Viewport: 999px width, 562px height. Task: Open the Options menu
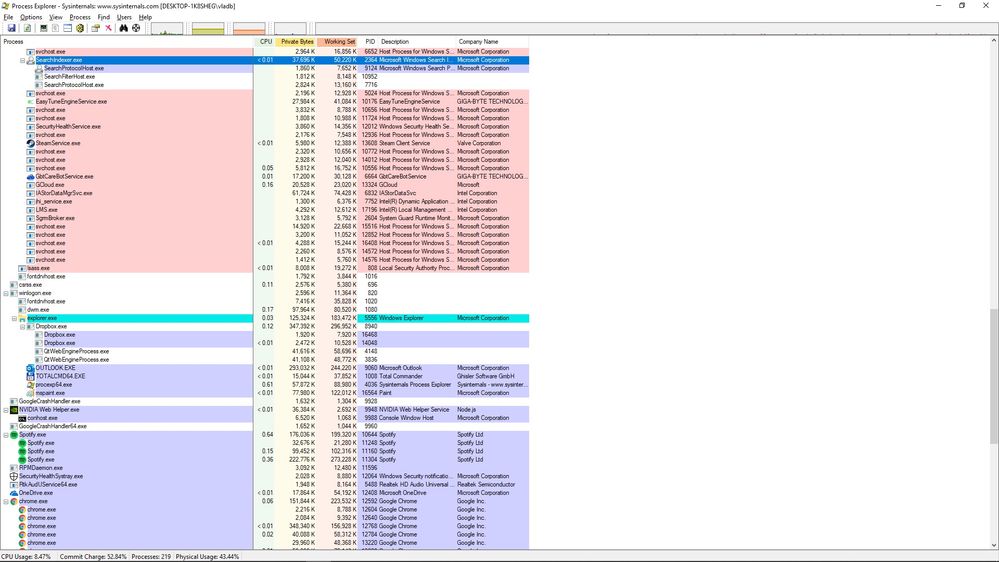coord(31,17)
